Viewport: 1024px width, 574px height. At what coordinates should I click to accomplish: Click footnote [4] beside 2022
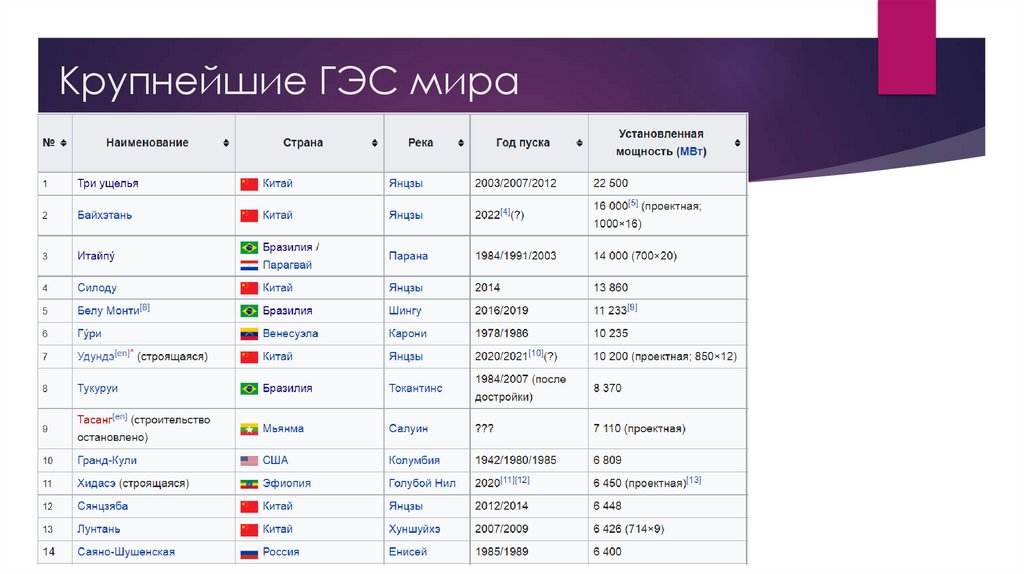(x=505, y=212)
